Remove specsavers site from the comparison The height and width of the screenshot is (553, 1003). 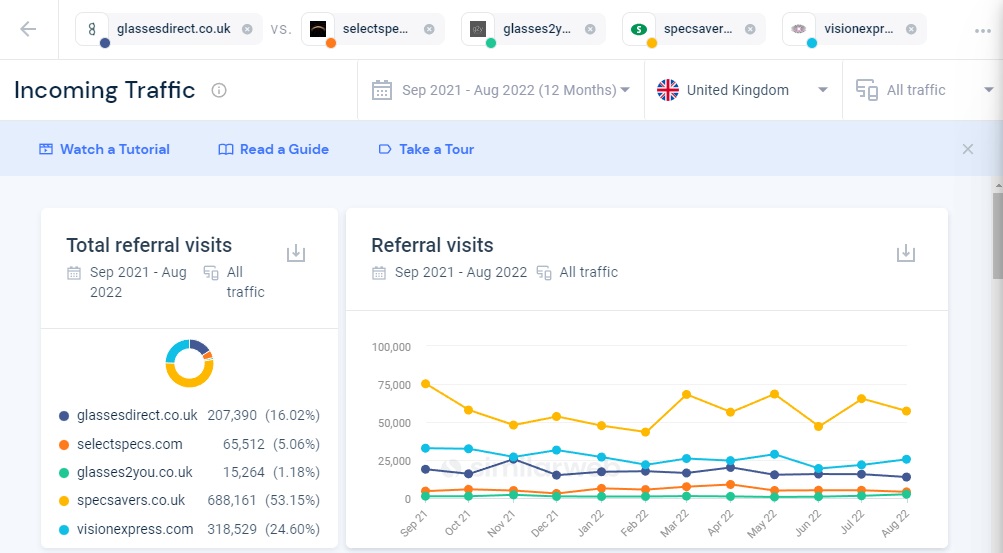pyautogui.click(x=750, y=29)
